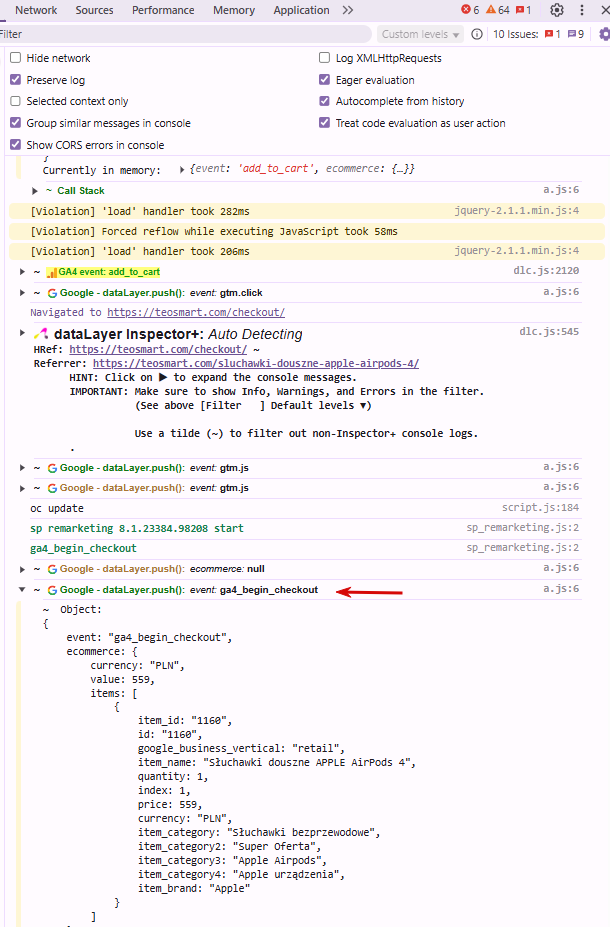Open the HRef teosmart.com/checkout link
610x927 pixels.
pyautogui.click(x=158, y=349)
